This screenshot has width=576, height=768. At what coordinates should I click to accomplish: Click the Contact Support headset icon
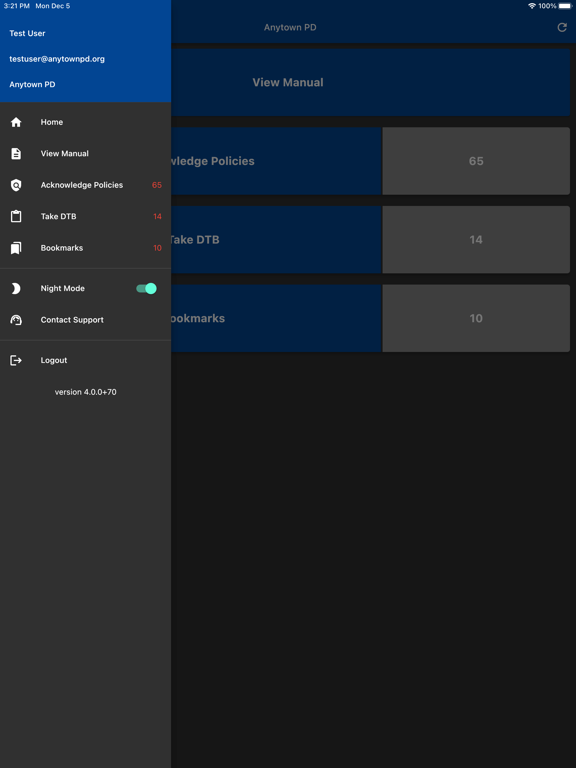tap(16, 320)
